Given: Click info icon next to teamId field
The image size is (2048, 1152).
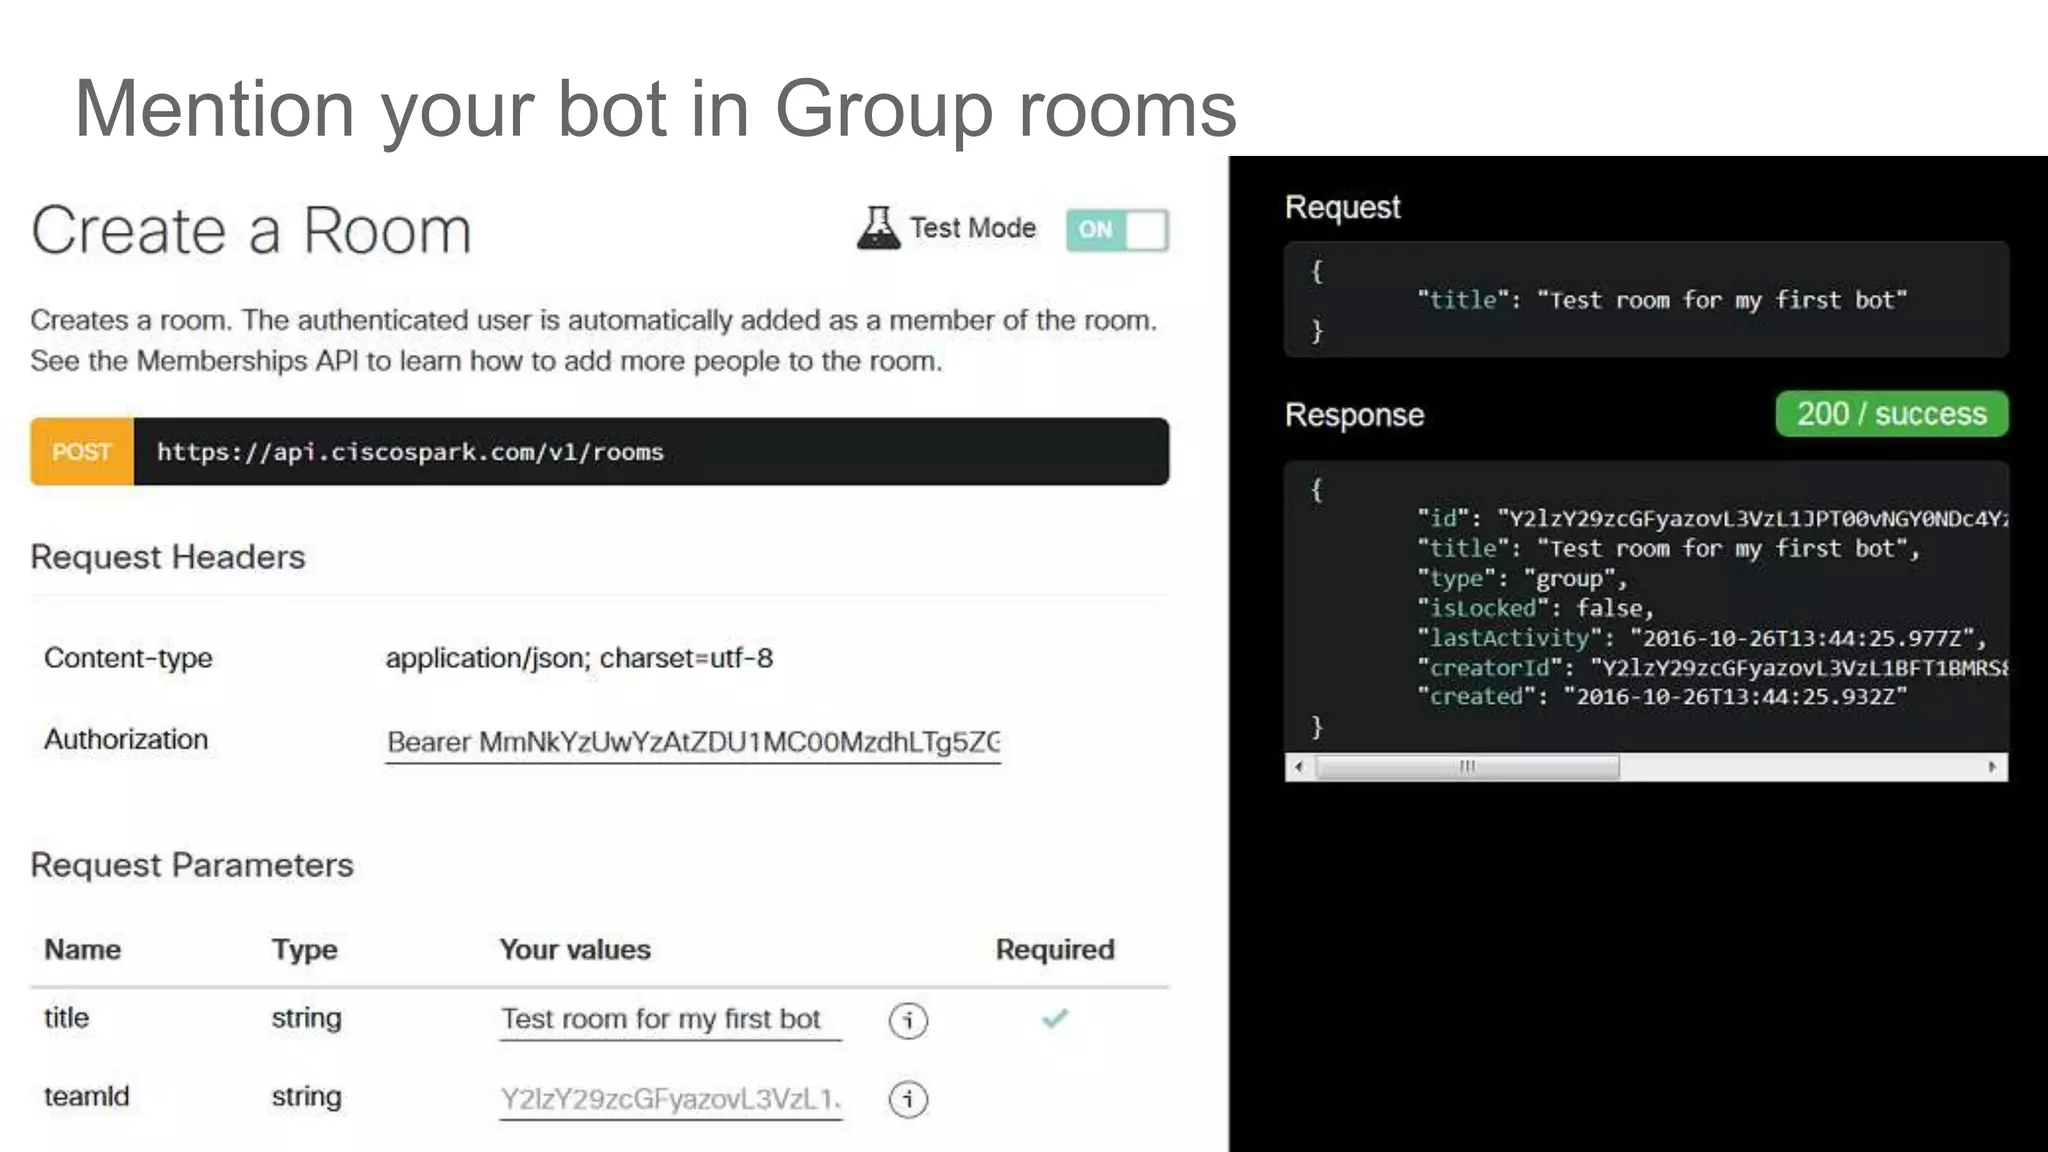Looking at the screenshot, I should 908,1099.
